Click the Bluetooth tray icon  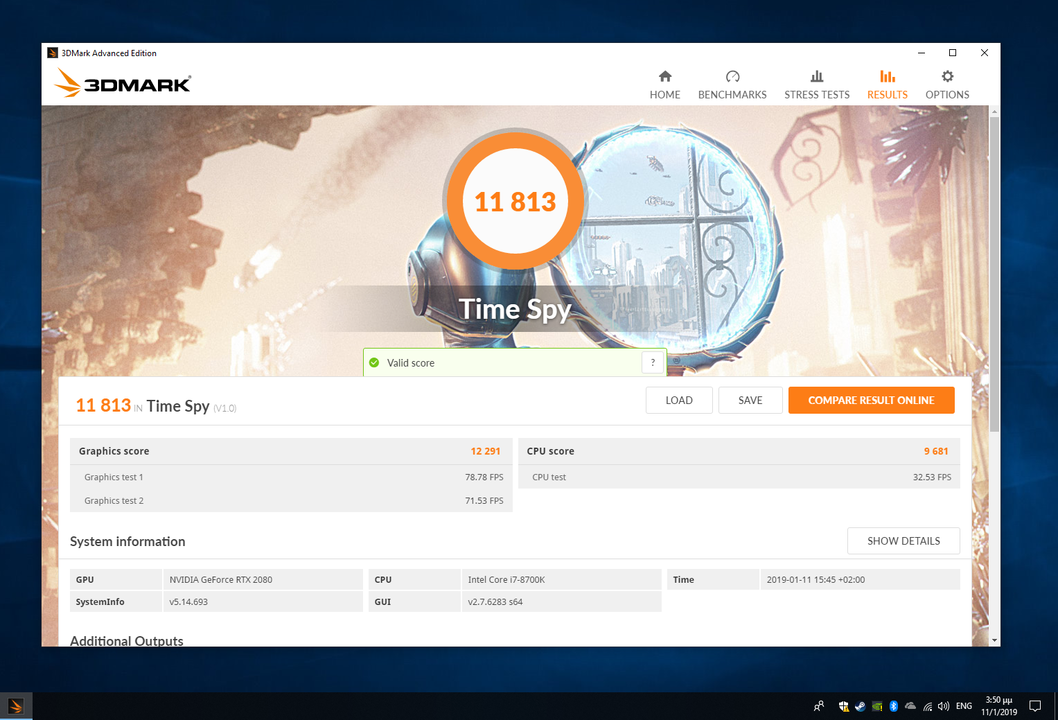(x=893, y=706)
